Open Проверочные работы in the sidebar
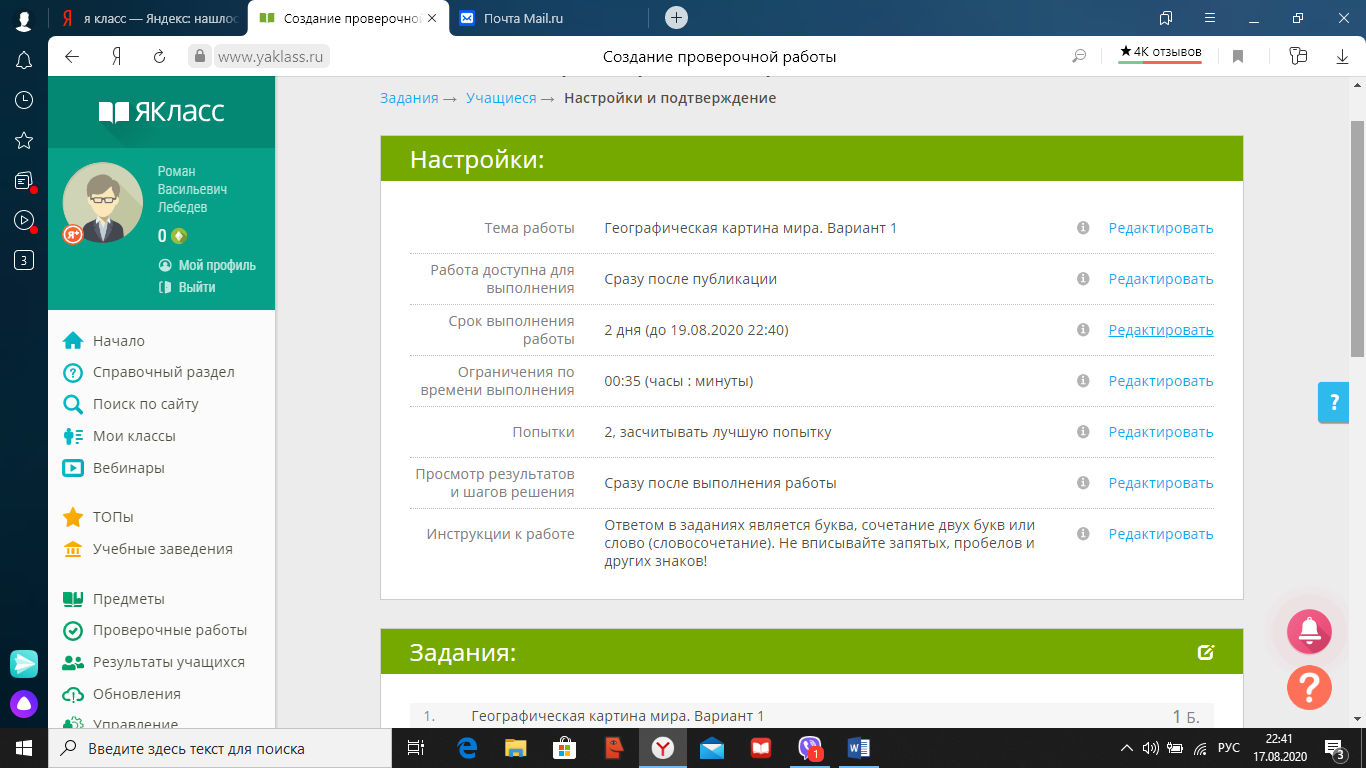The image size is (1366, 768). (169, 630)
